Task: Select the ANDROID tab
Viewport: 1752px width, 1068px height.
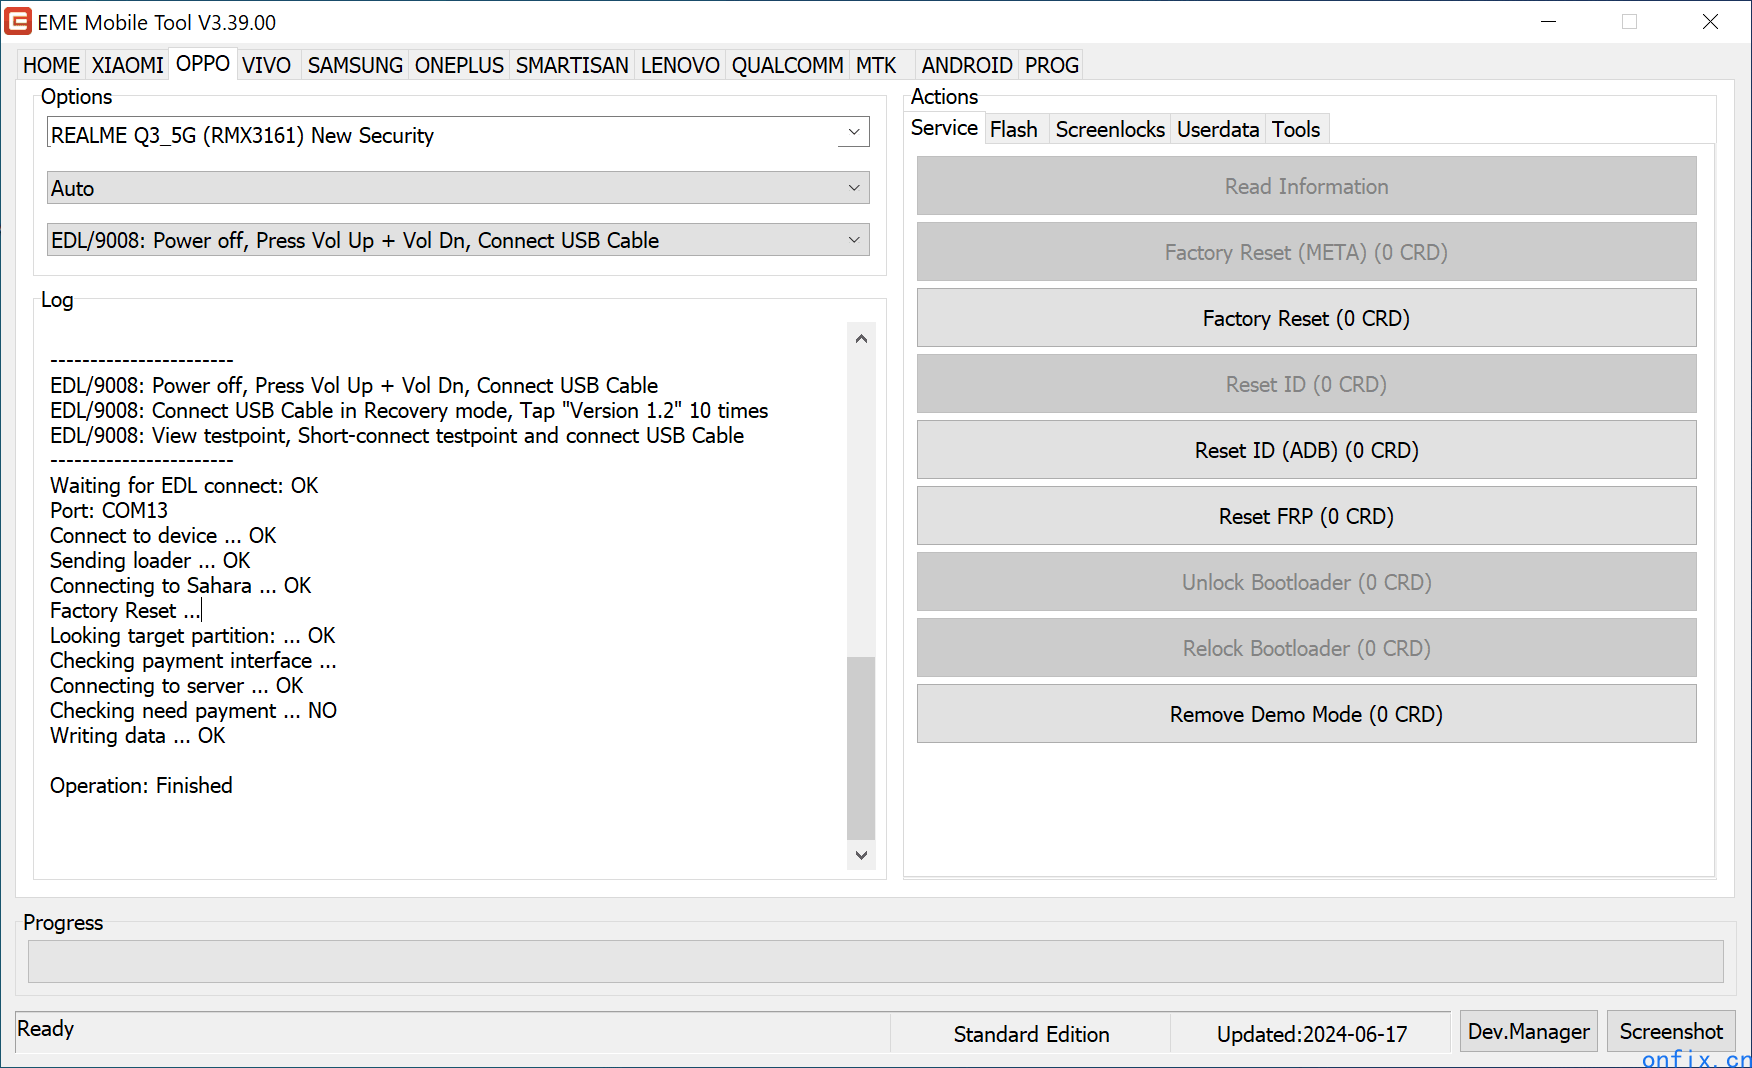Action: 967,66
